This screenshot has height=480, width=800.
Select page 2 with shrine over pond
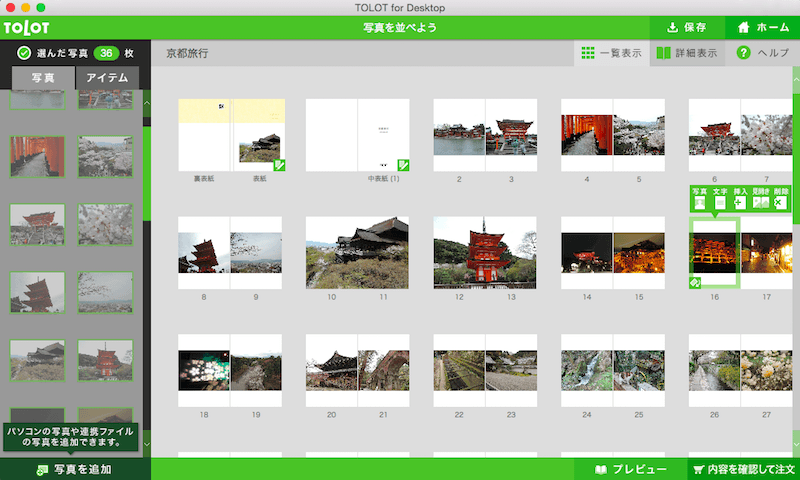(459, 135)
